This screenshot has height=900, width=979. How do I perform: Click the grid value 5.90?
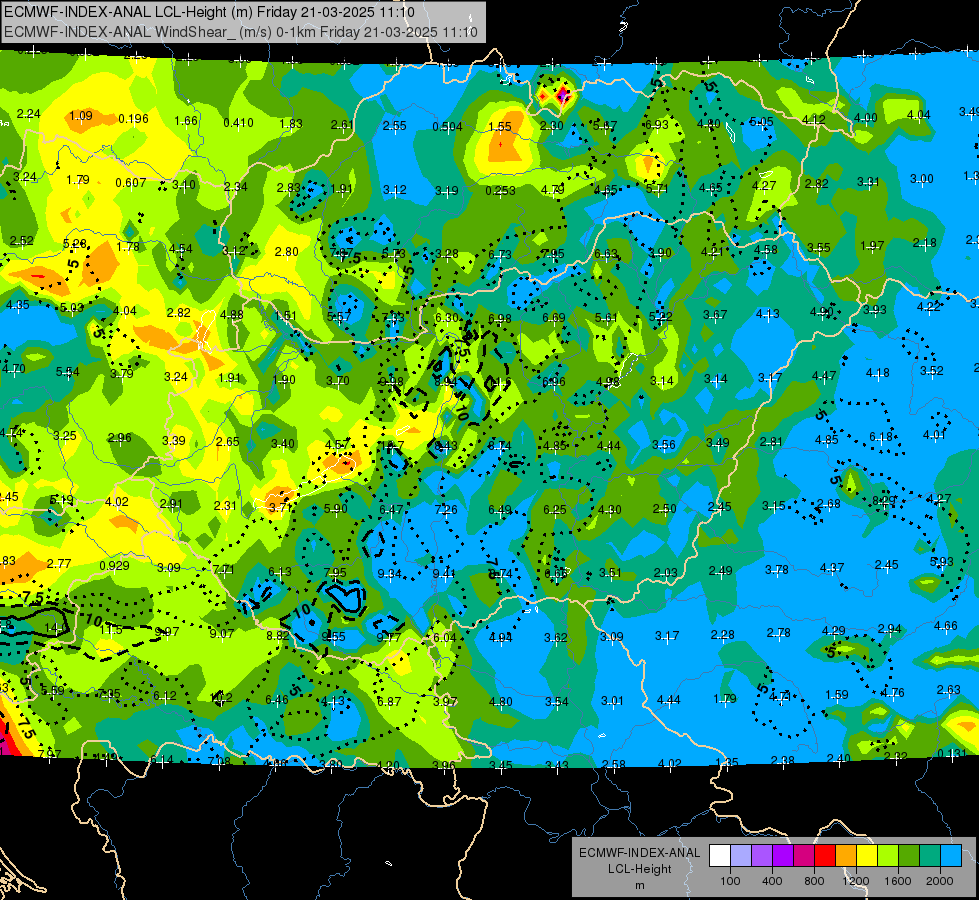[x=335, y=509]
